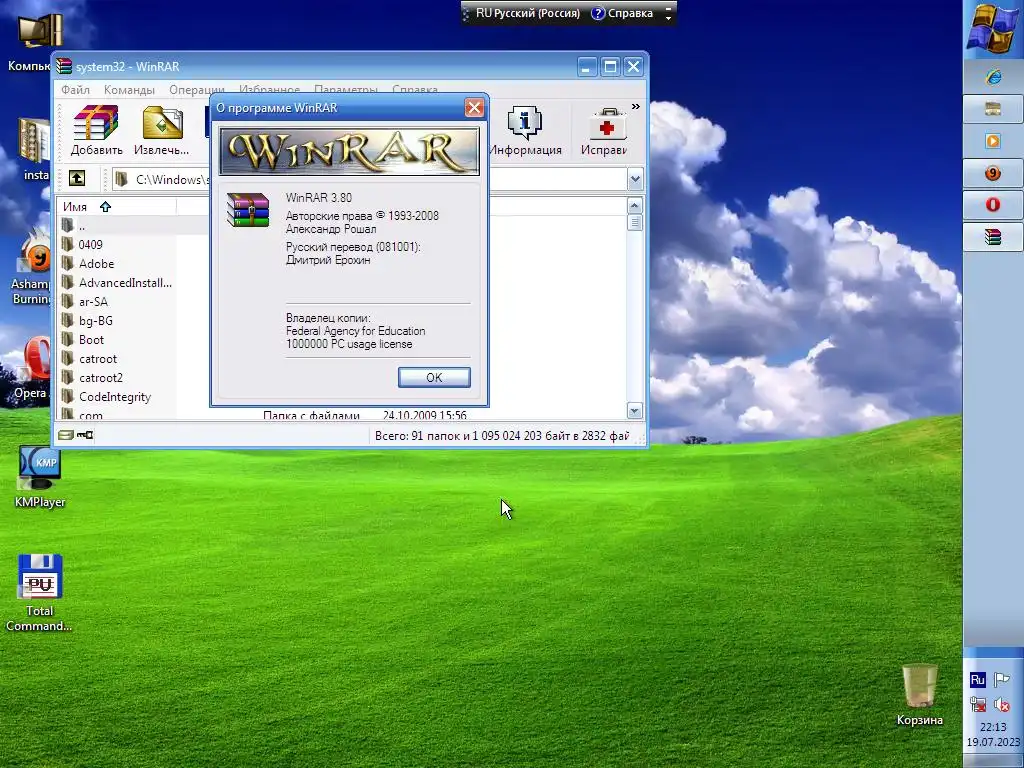Select the KMPlayer desktop icon

coord(40,477)
